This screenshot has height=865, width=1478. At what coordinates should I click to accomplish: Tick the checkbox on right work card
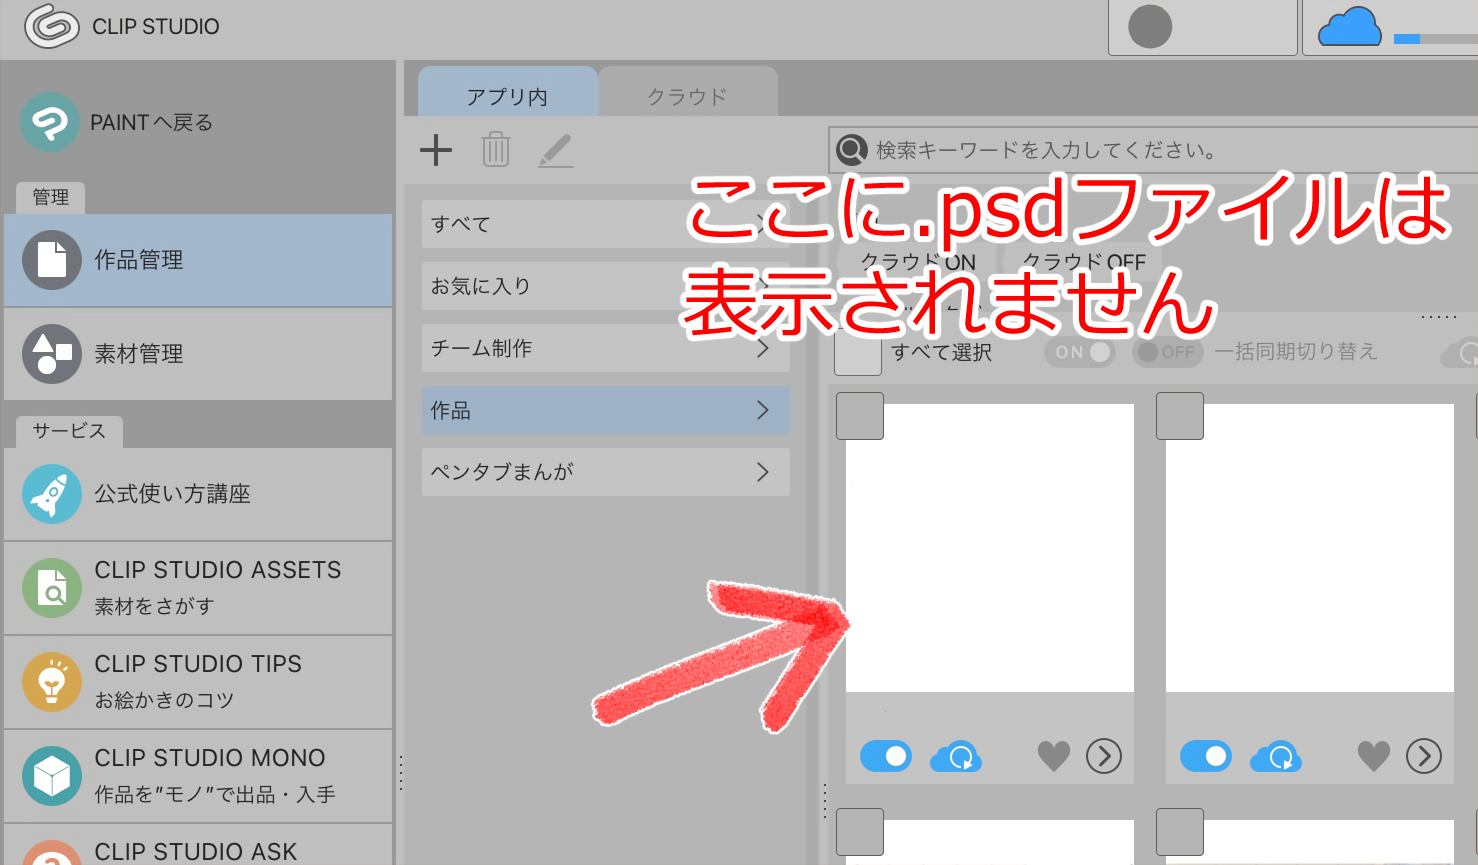pyautogui.click(x=1180, y=416)
